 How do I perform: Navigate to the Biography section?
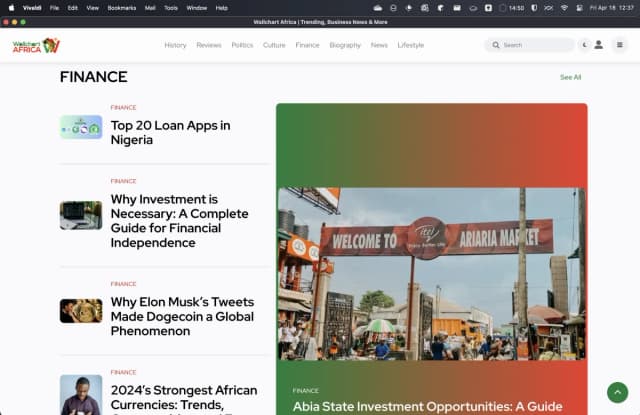pos(345,45)
